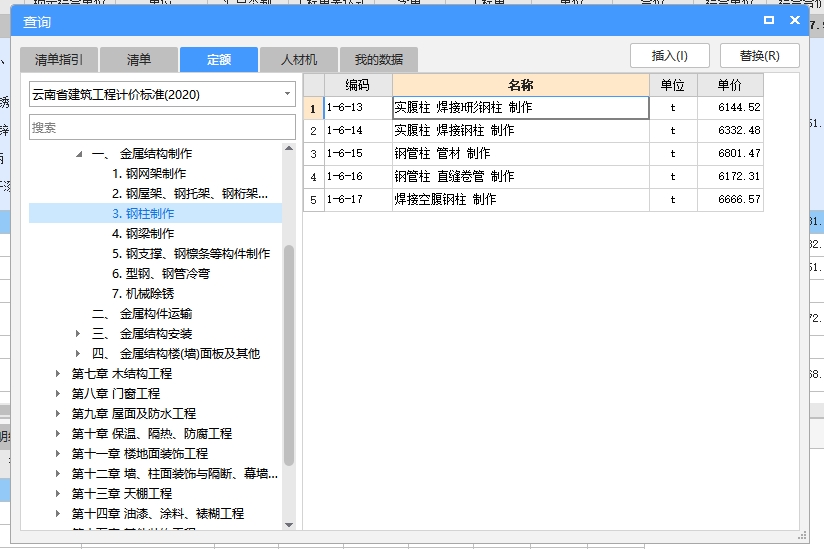Click the tree scrollbar up arrow
The height and width of the screenshot is (549, 824).
[x=289, y=149]
